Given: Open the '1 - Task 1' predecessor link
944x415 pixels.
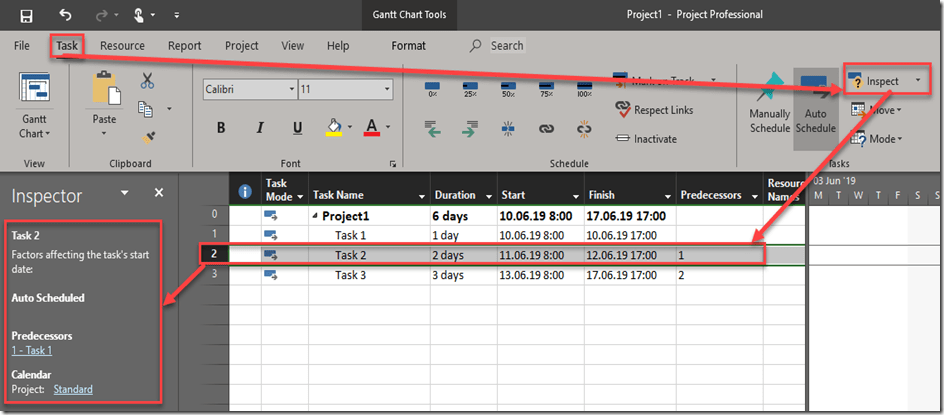Looking at the screenshot, I should tap(32, 351).
